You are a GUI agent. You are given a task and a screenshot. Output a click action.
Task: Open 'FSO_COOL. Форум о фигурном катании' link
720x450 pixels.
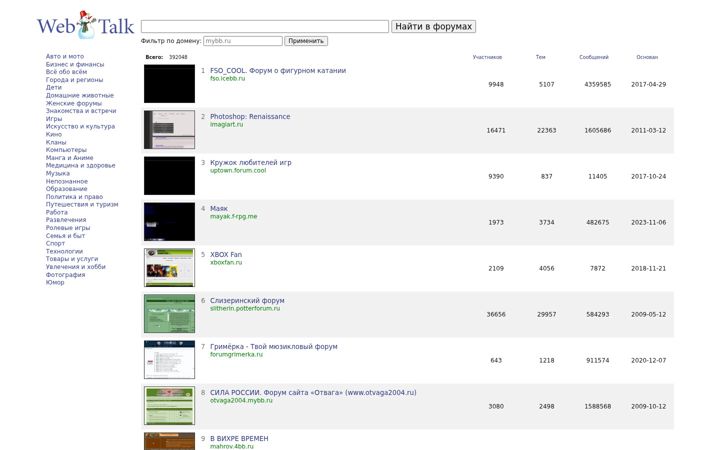[x=278, y=71]
